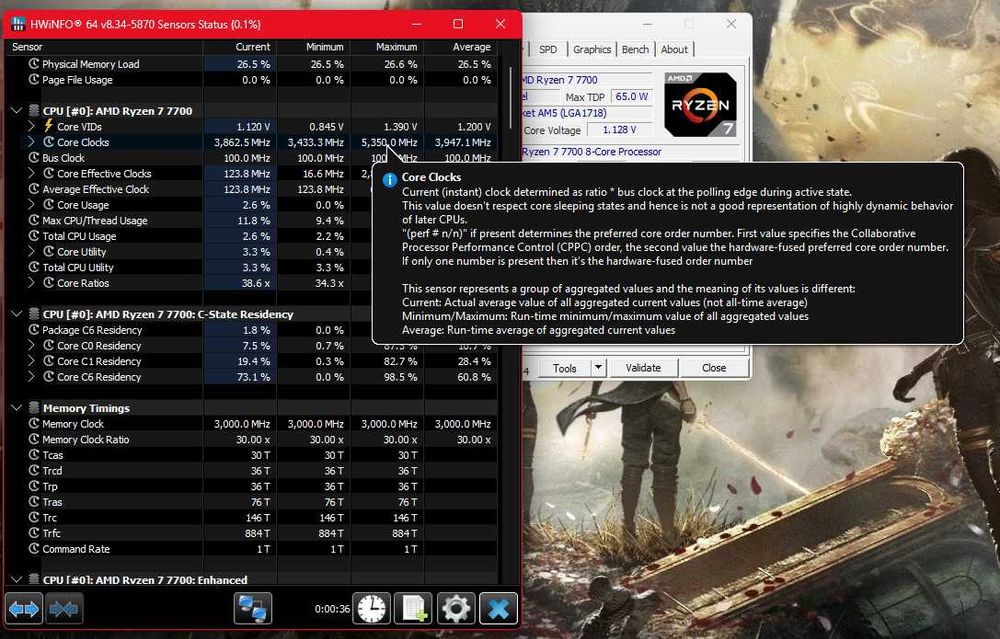Image resolution: width=1000 pixels, height=639 pixels.
Task: Click the C-State Residency section chip icon
Action: 34,314
